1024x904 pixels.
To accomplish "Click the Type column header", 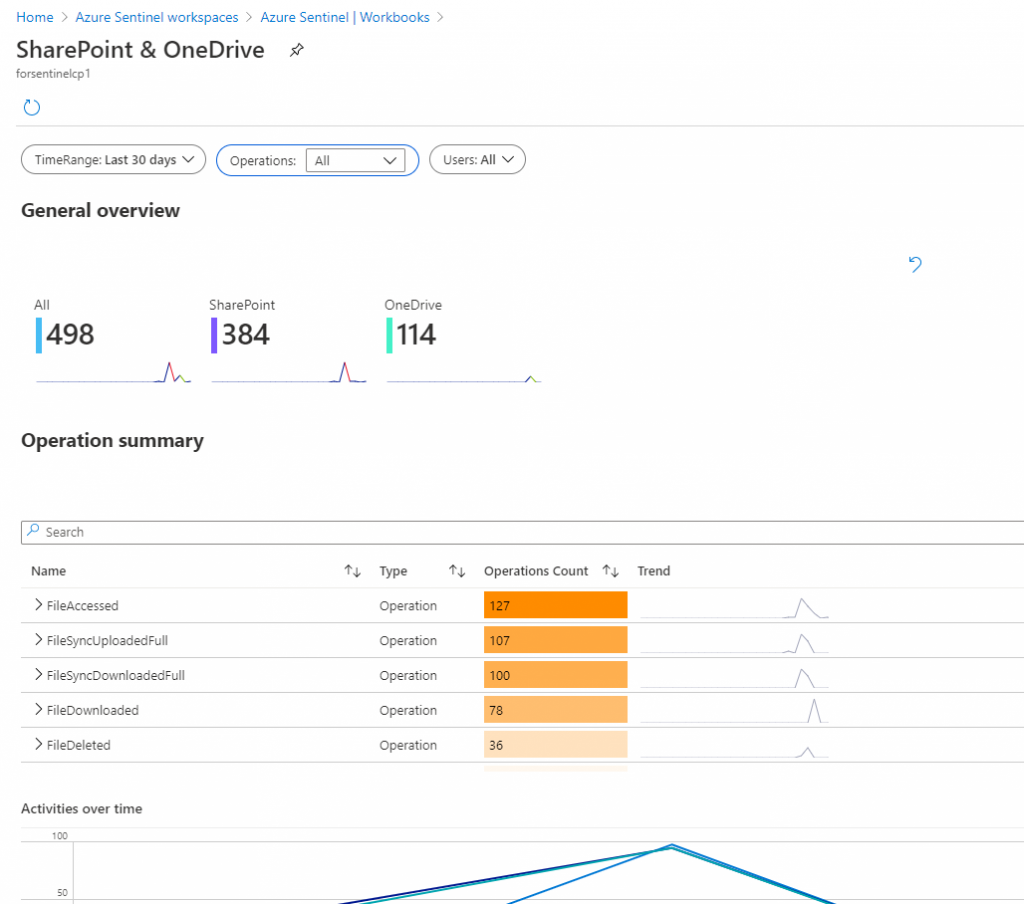I will 393,571.
